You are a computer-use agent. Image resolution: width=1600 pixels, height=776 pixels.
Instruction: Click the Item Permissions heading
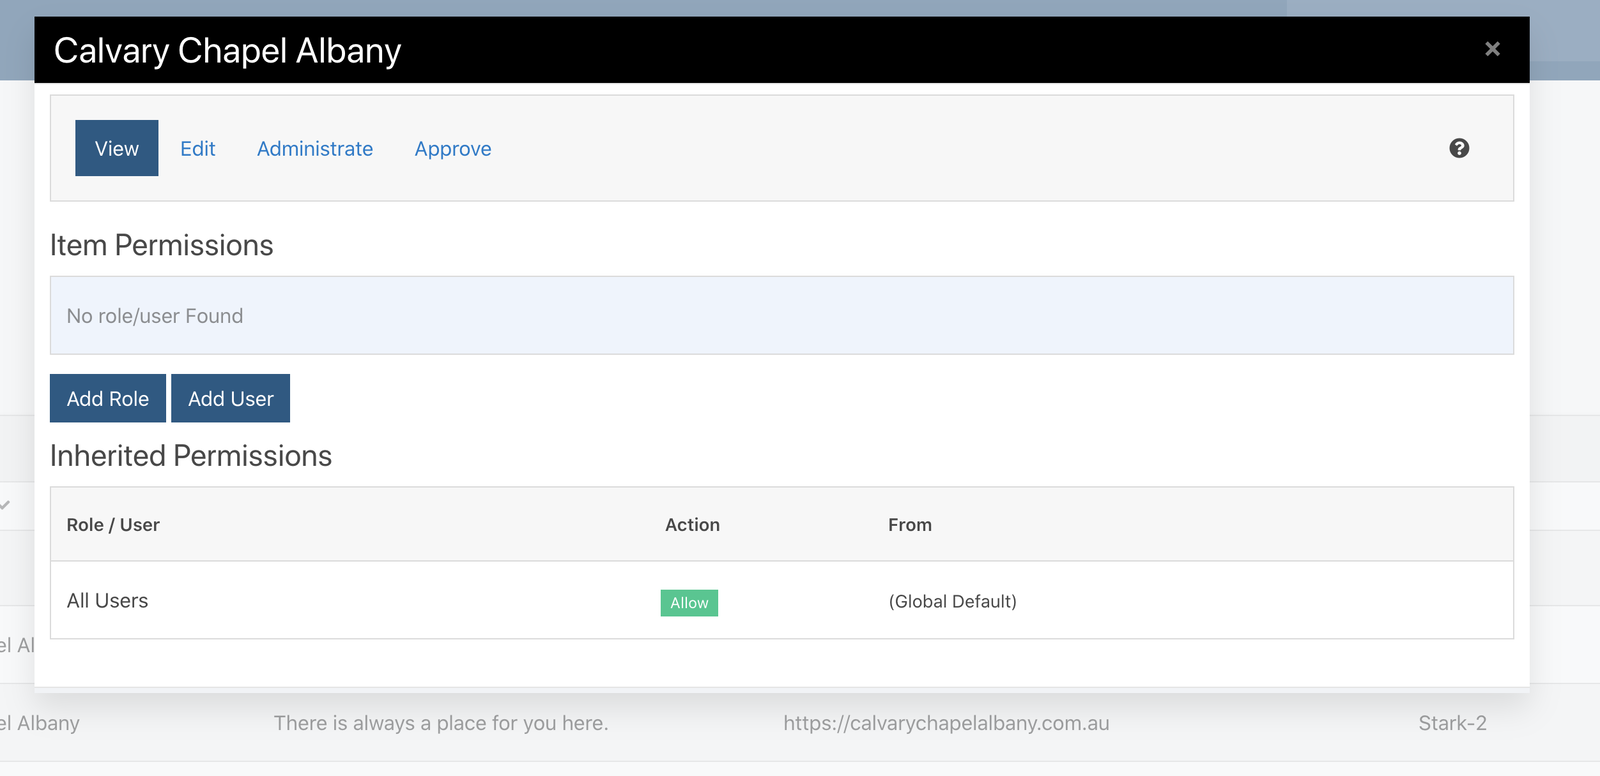click(x=162, y=245)
